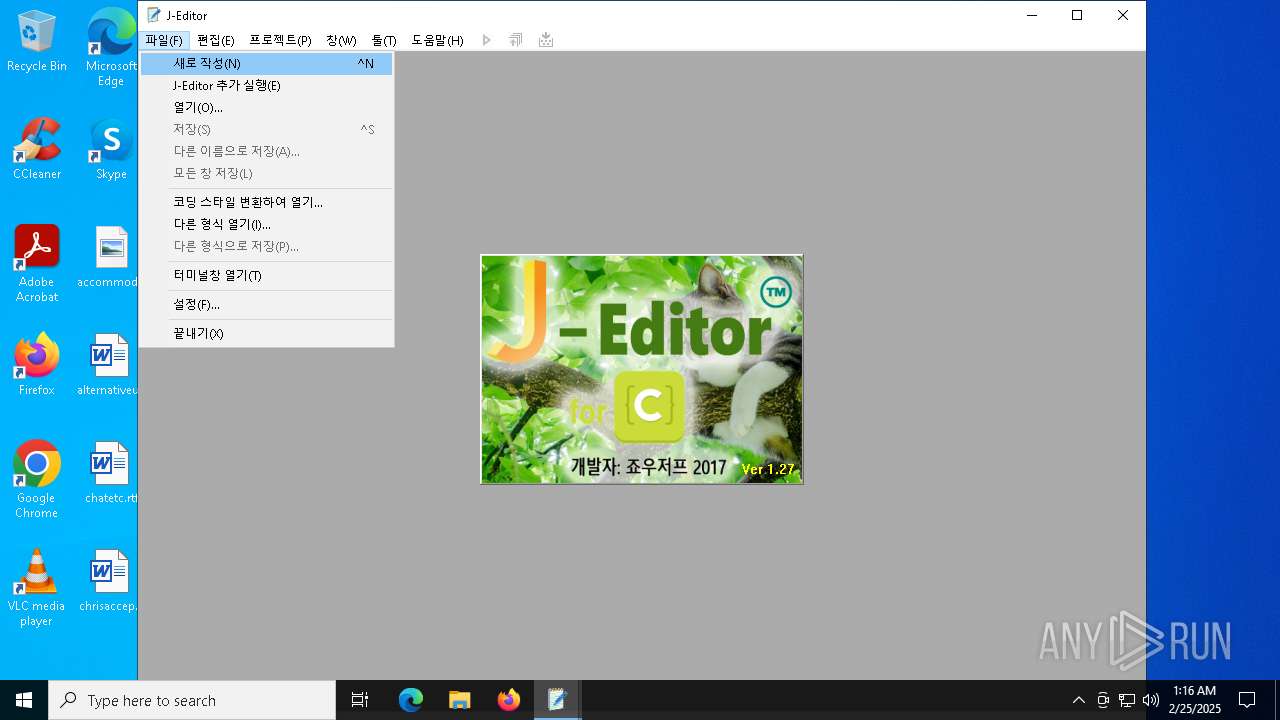
Task: Click the network icon in system tray
Action: pyautogui.click(x=1127, y=700)
